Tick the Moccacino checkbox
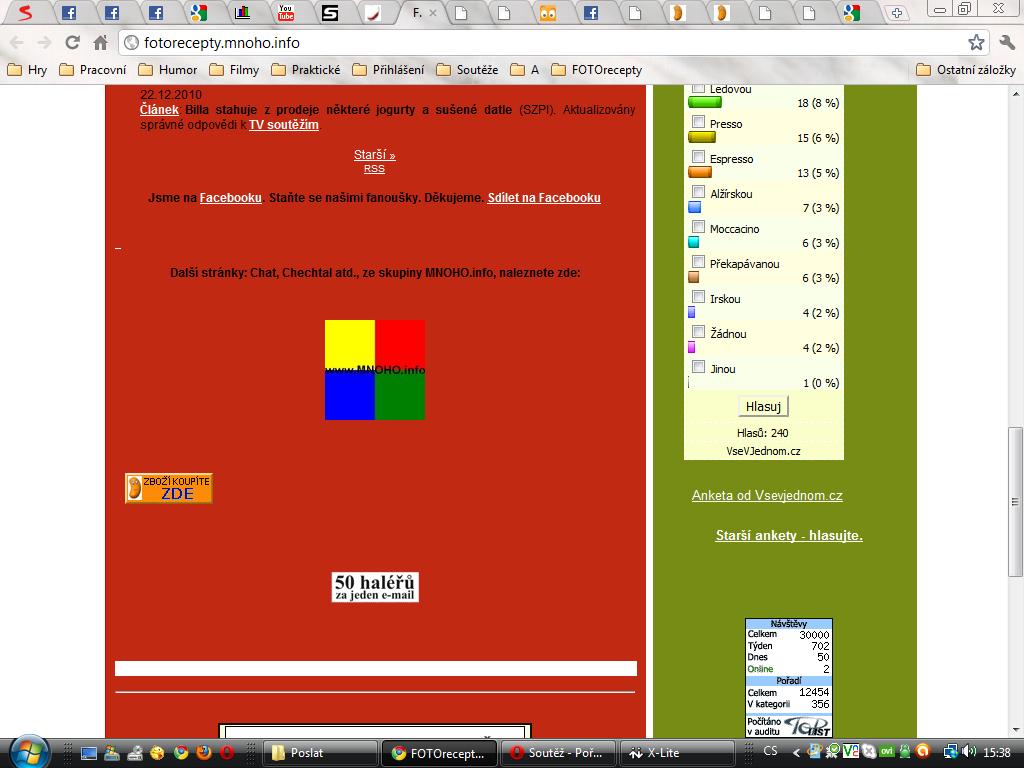Screen dimensions: 1024x768 pos(699,227)
